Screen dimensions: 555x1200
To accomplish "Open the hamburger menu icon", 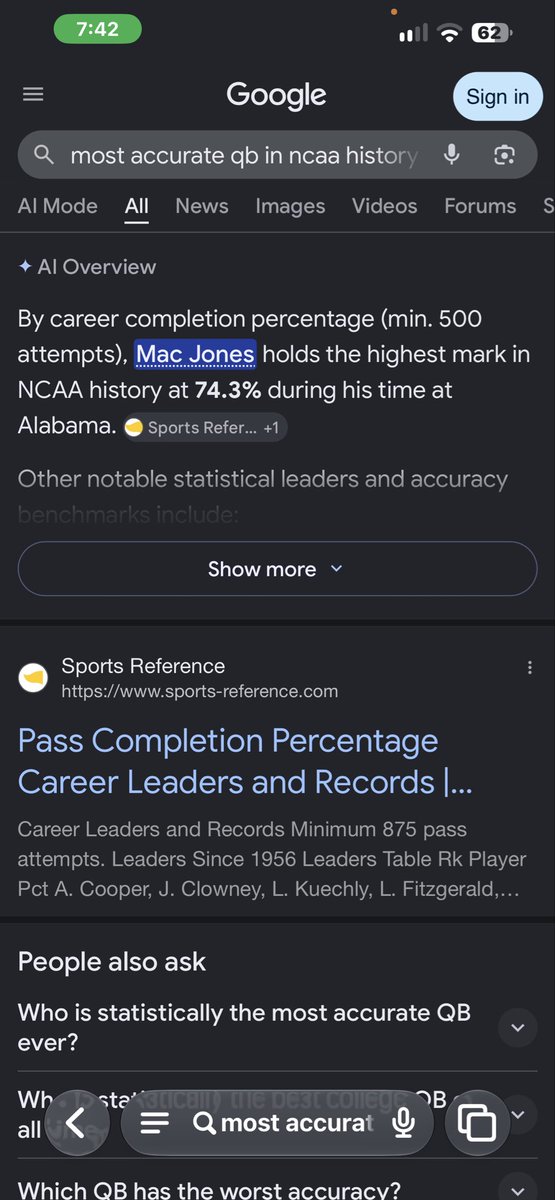I will point(33,94).
